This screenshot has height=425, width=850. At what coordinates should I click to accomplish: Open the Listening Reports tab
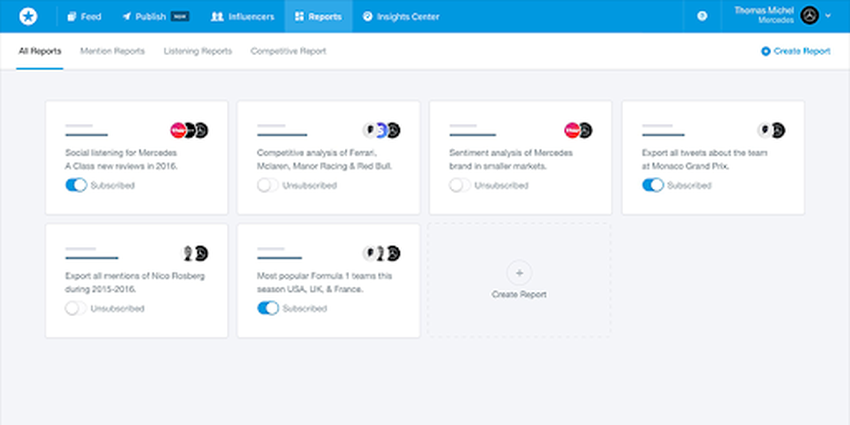pos(198,51)
